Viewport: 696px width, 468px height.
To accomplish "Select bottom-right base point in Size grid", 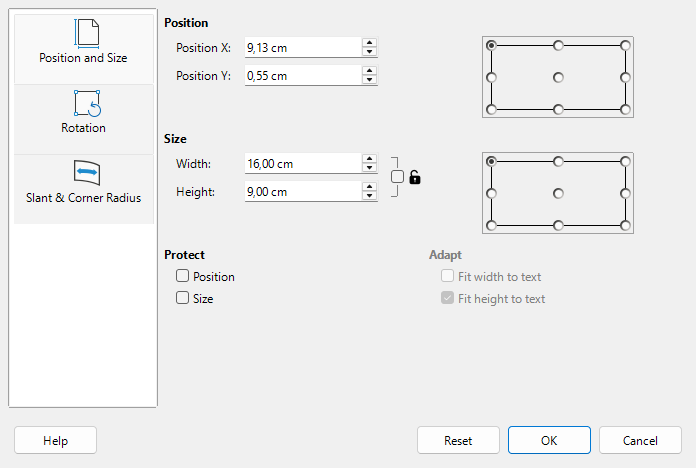I will pyautogui.click(x=625, y=225).
